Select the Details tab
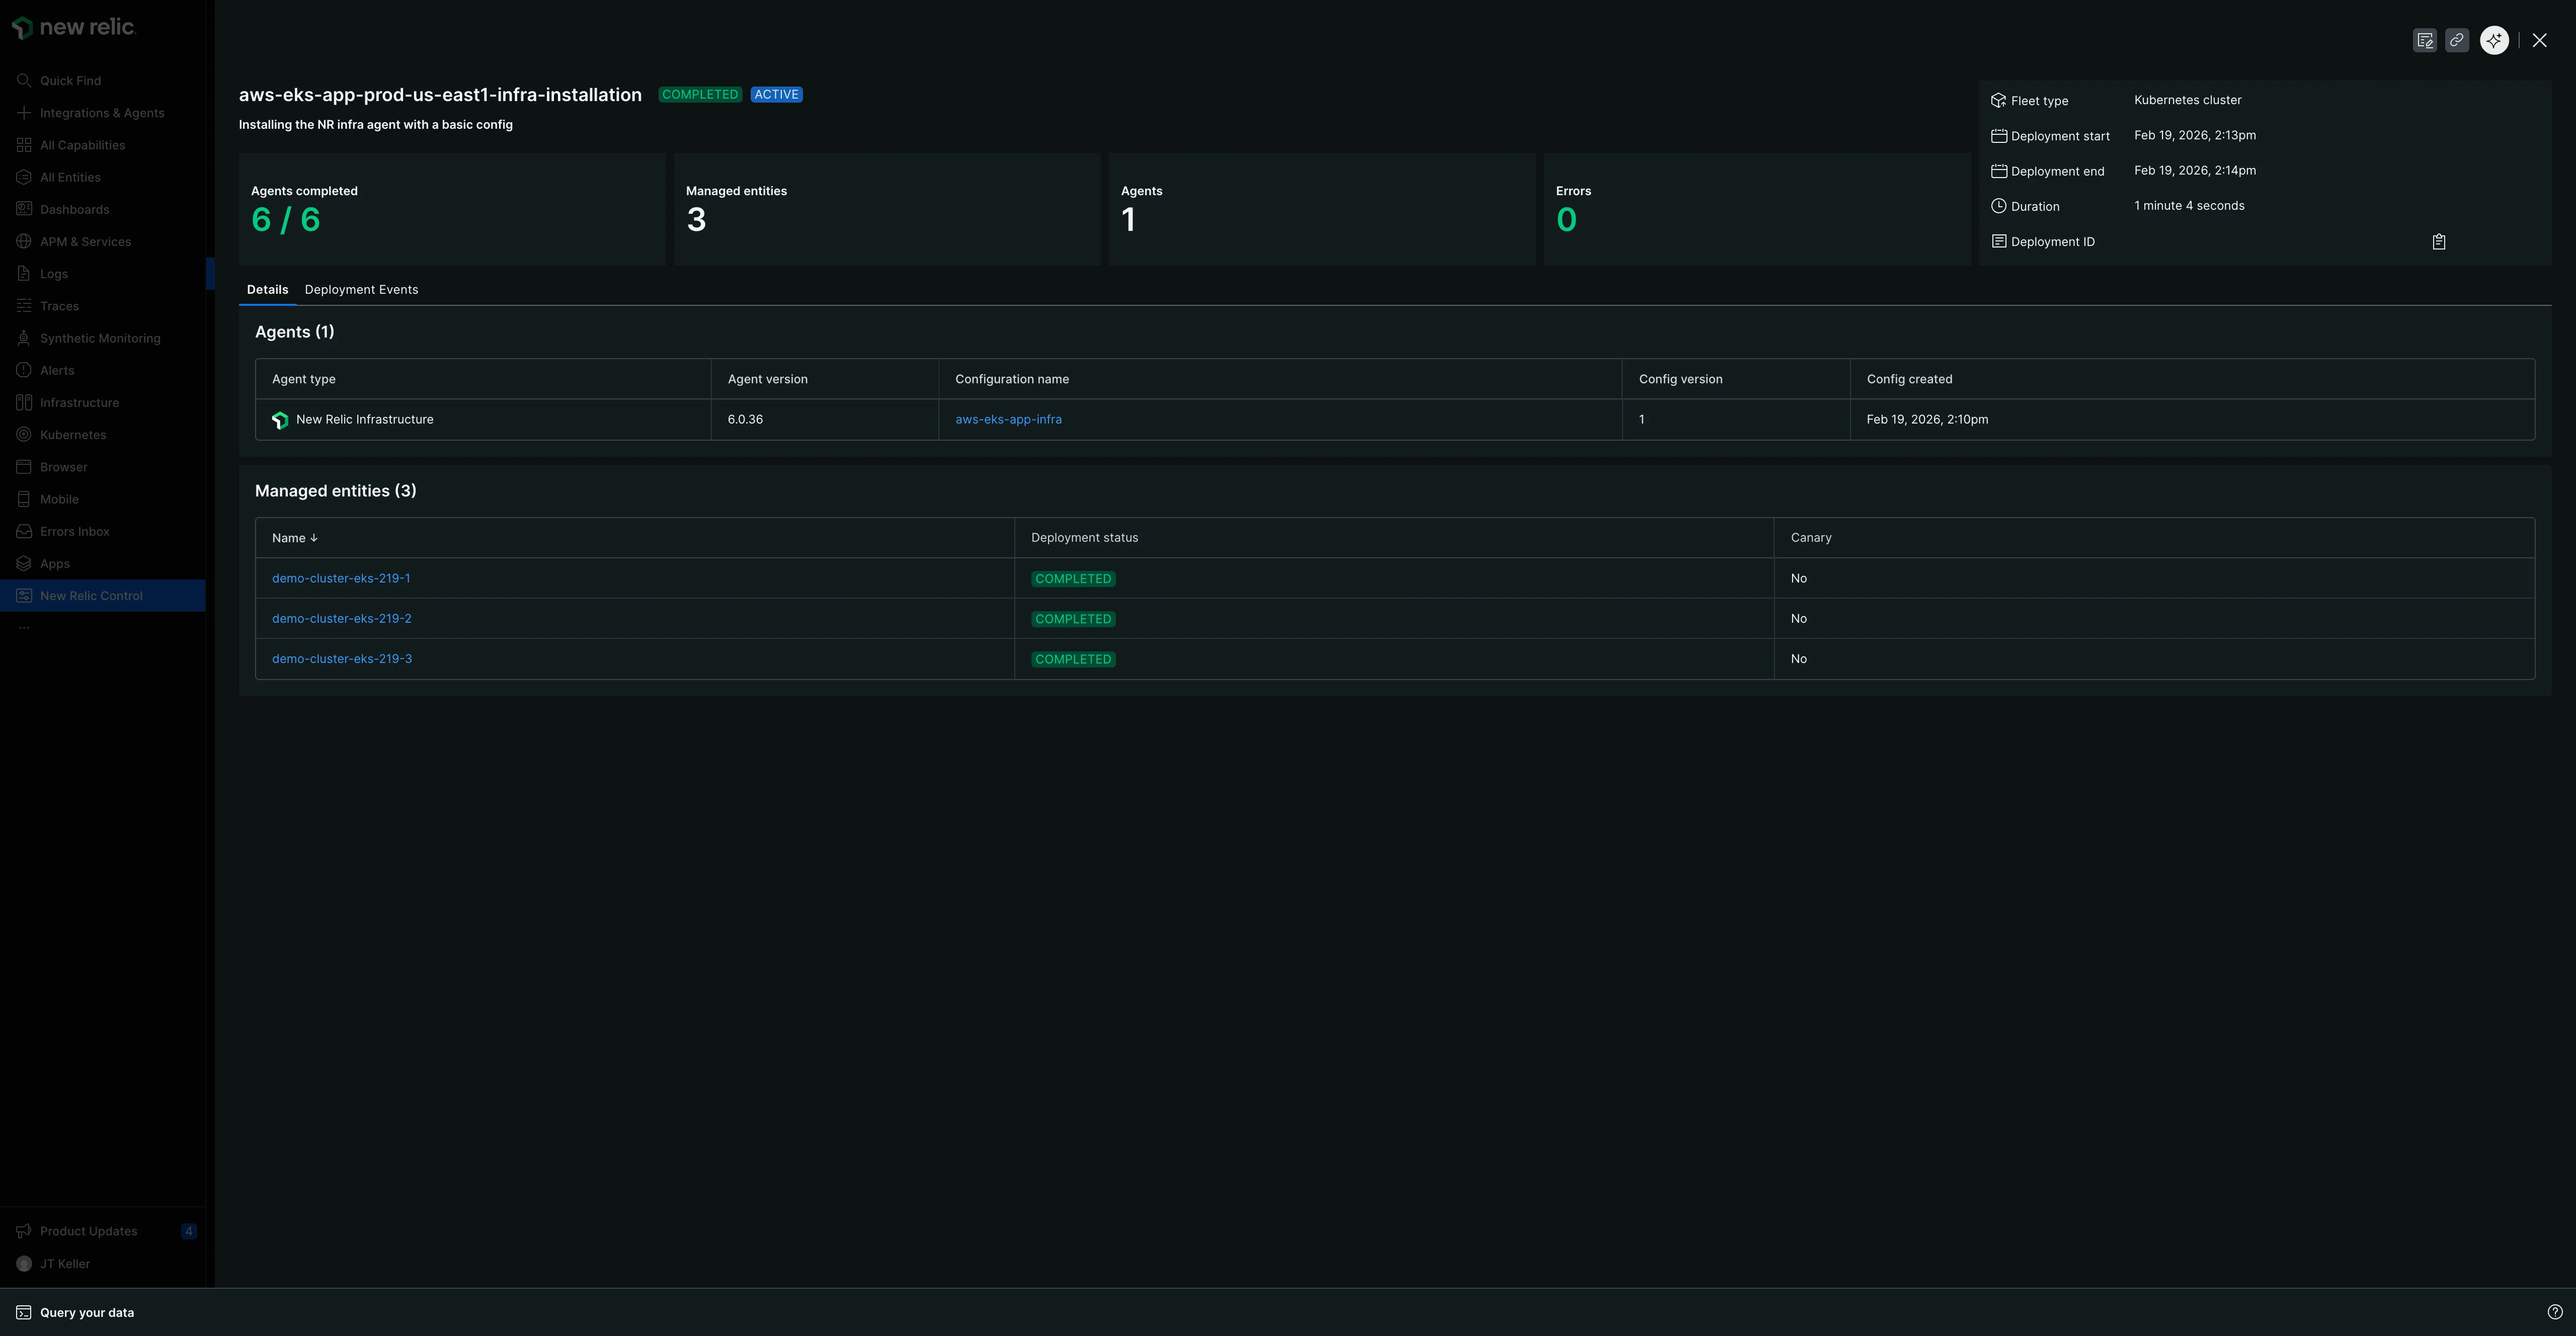This screenshot has width=2576, height=1336. coord(267,289)
